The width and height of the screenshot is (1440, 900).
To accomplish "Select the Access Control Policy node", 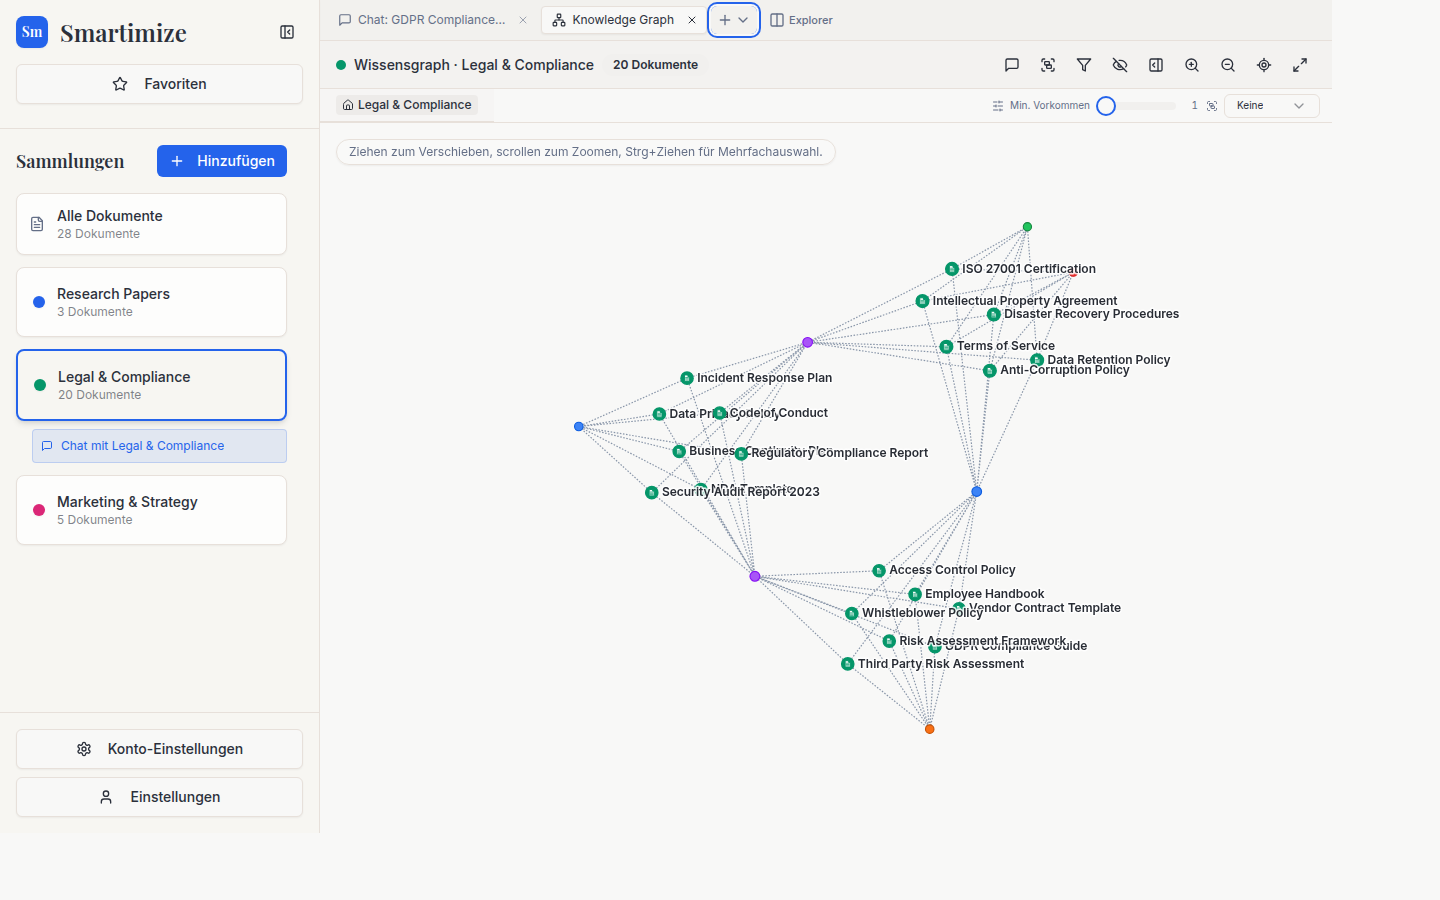I will tap(879, 571).
